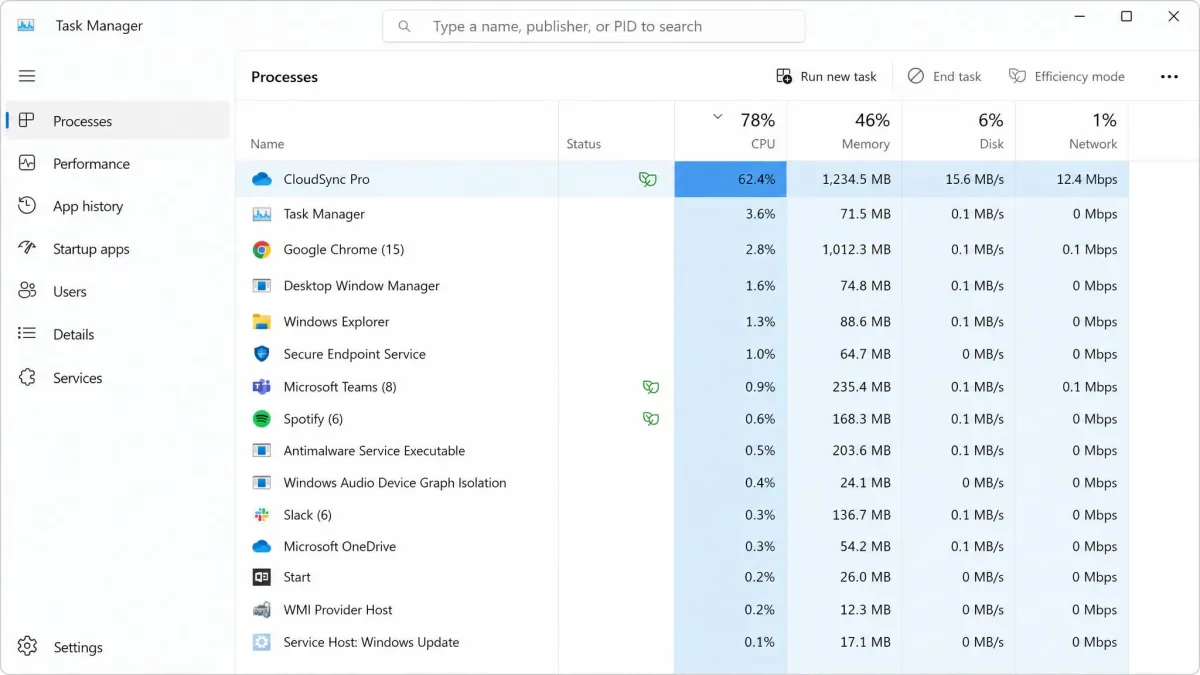
Task: Click the Start process icon
Action: point(262,577)
